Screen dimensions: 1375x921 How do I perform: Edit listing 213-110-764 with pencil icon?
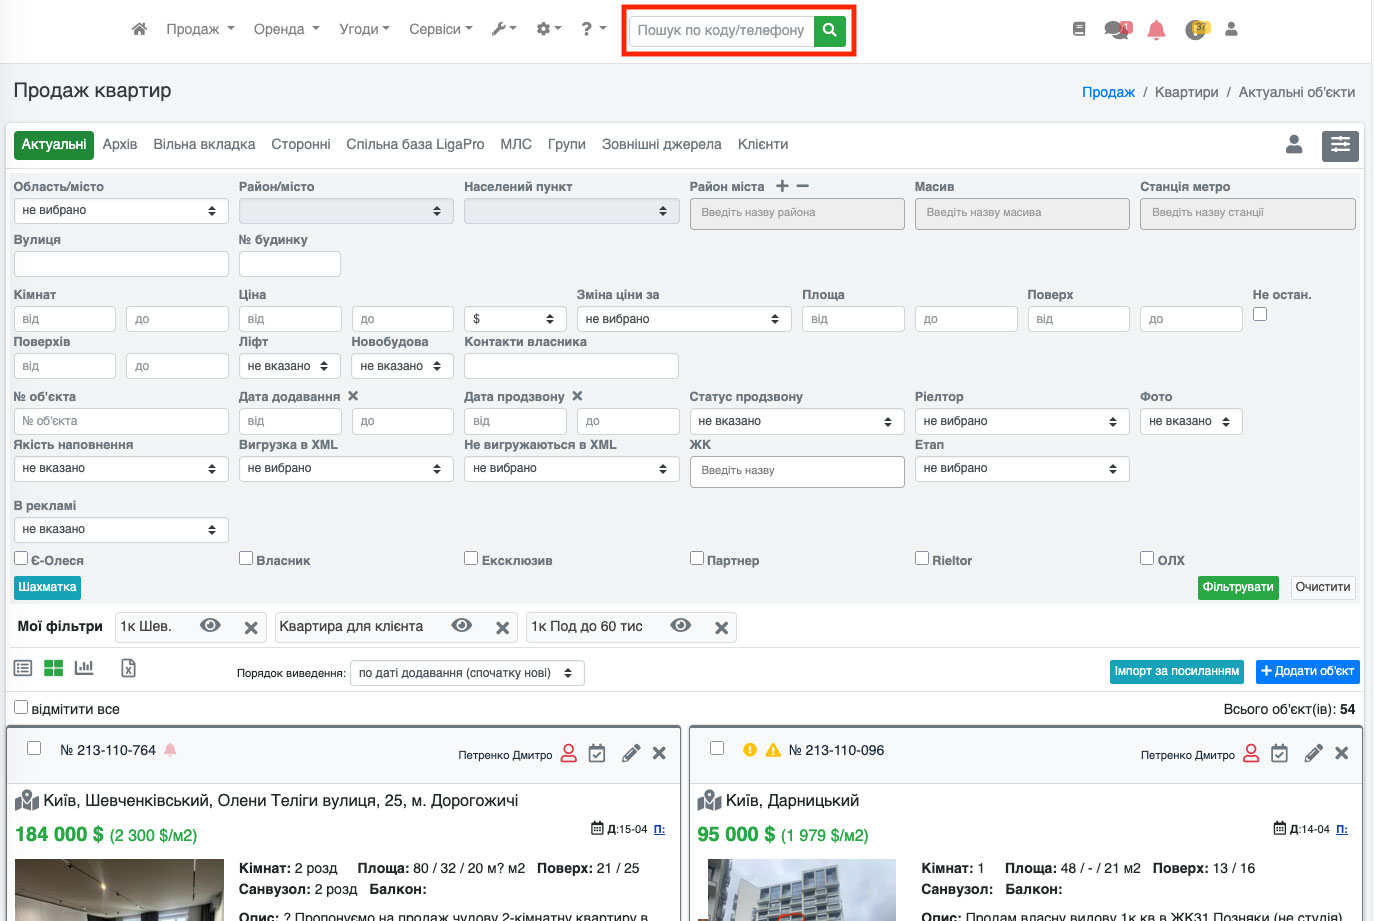(x=630, y=754)
